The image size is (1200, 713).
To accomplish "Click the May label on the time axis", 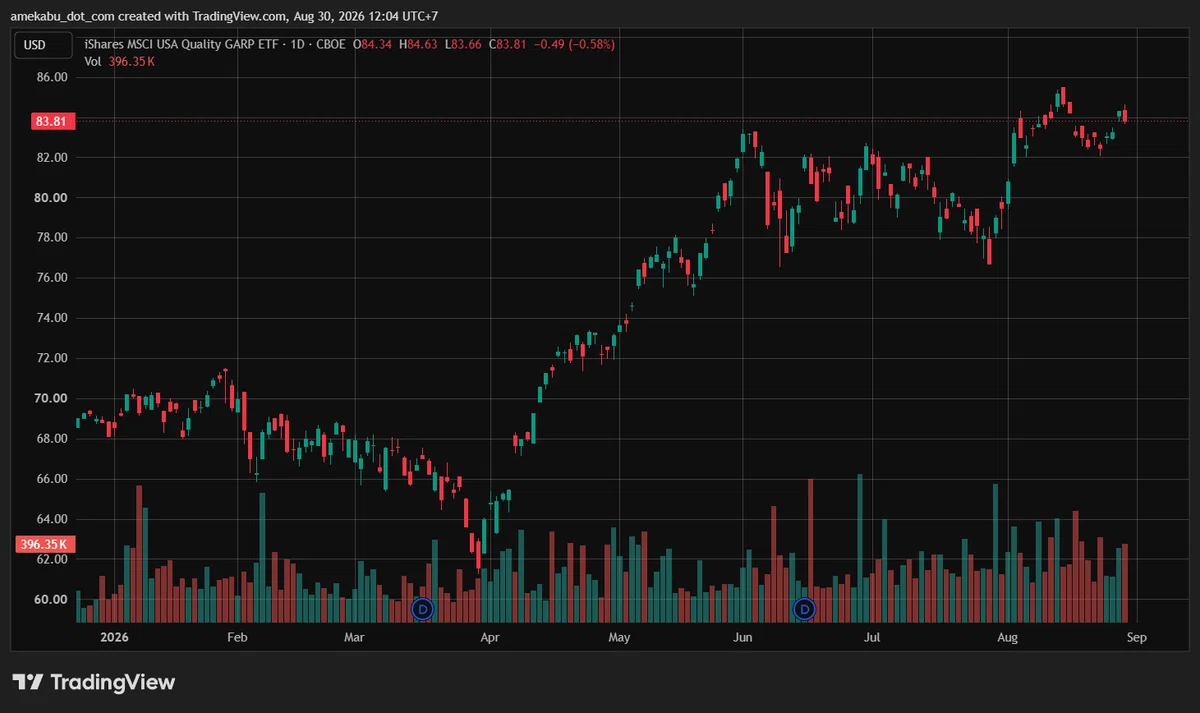I will coord(619,636).
